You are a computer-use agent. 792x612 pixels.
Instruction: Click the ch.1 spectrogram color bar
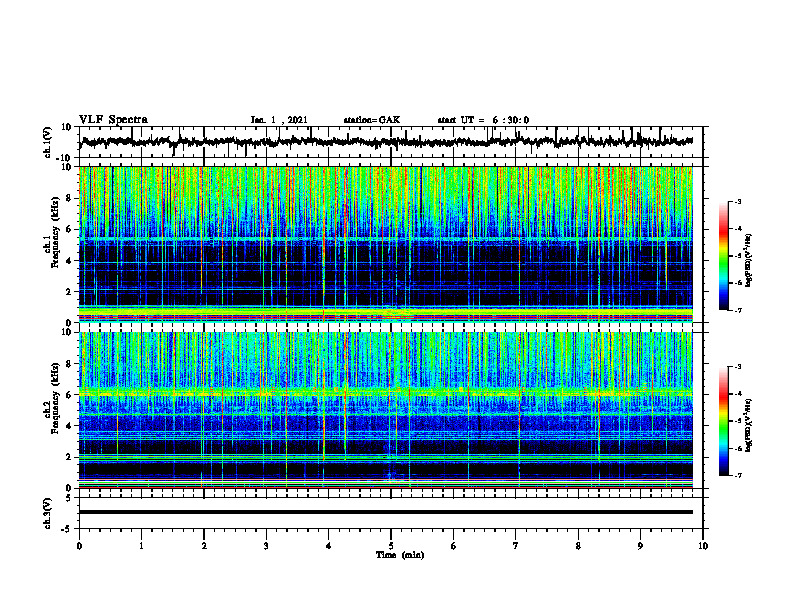pyautogui.click(x=724, y=256)
